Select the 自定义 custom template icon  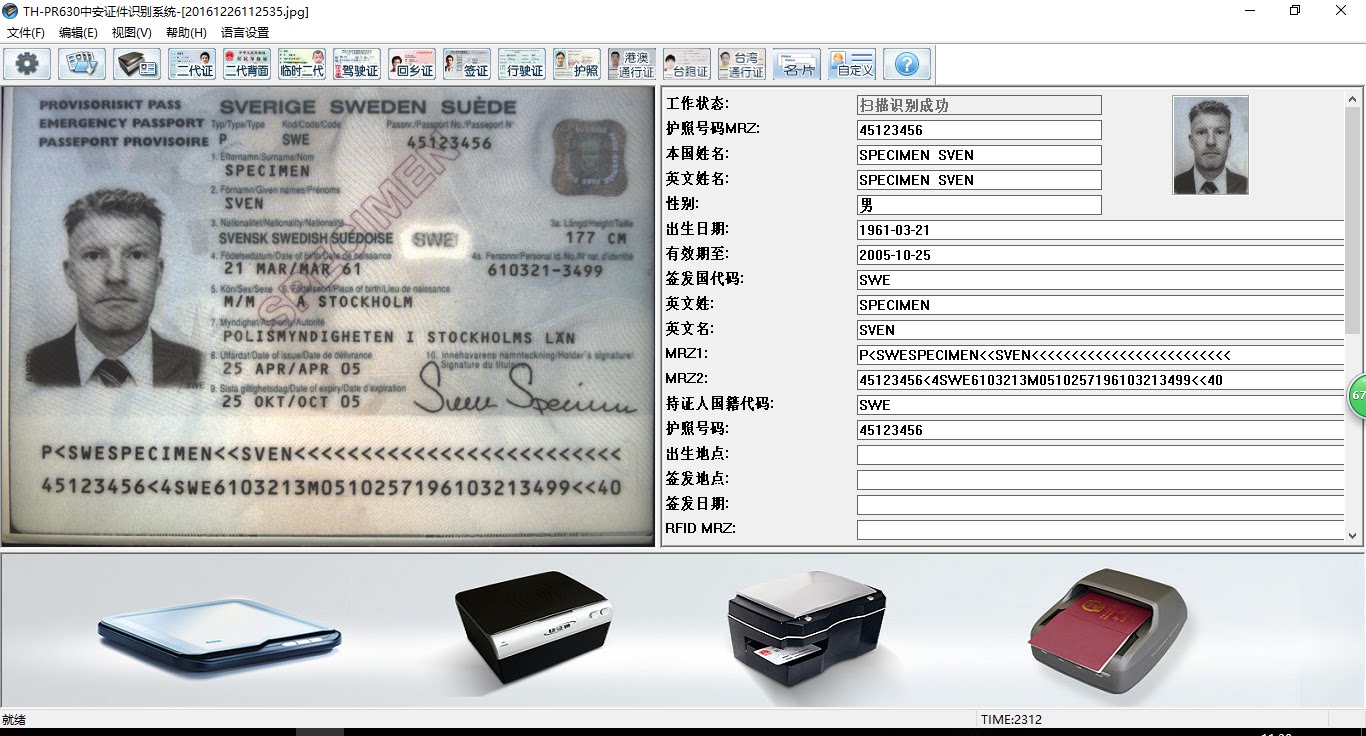pyautogui.click(x=852, y=65)
